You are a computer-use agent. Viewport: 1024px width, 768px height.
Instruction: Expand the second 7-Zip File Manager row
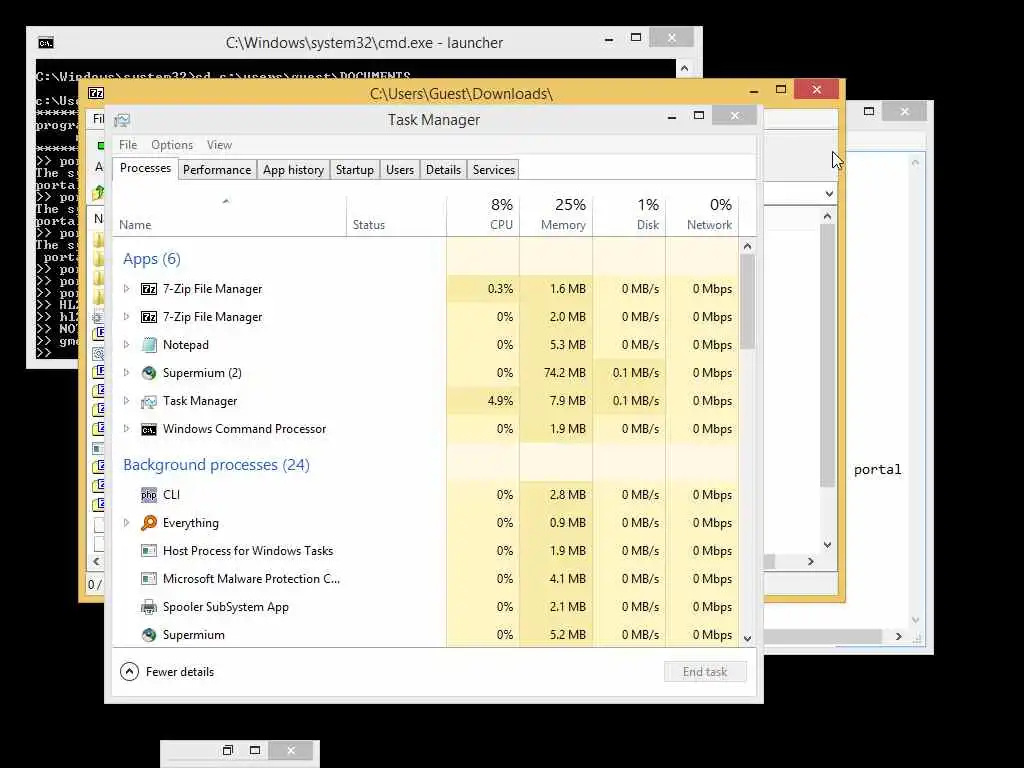point(127,317)
